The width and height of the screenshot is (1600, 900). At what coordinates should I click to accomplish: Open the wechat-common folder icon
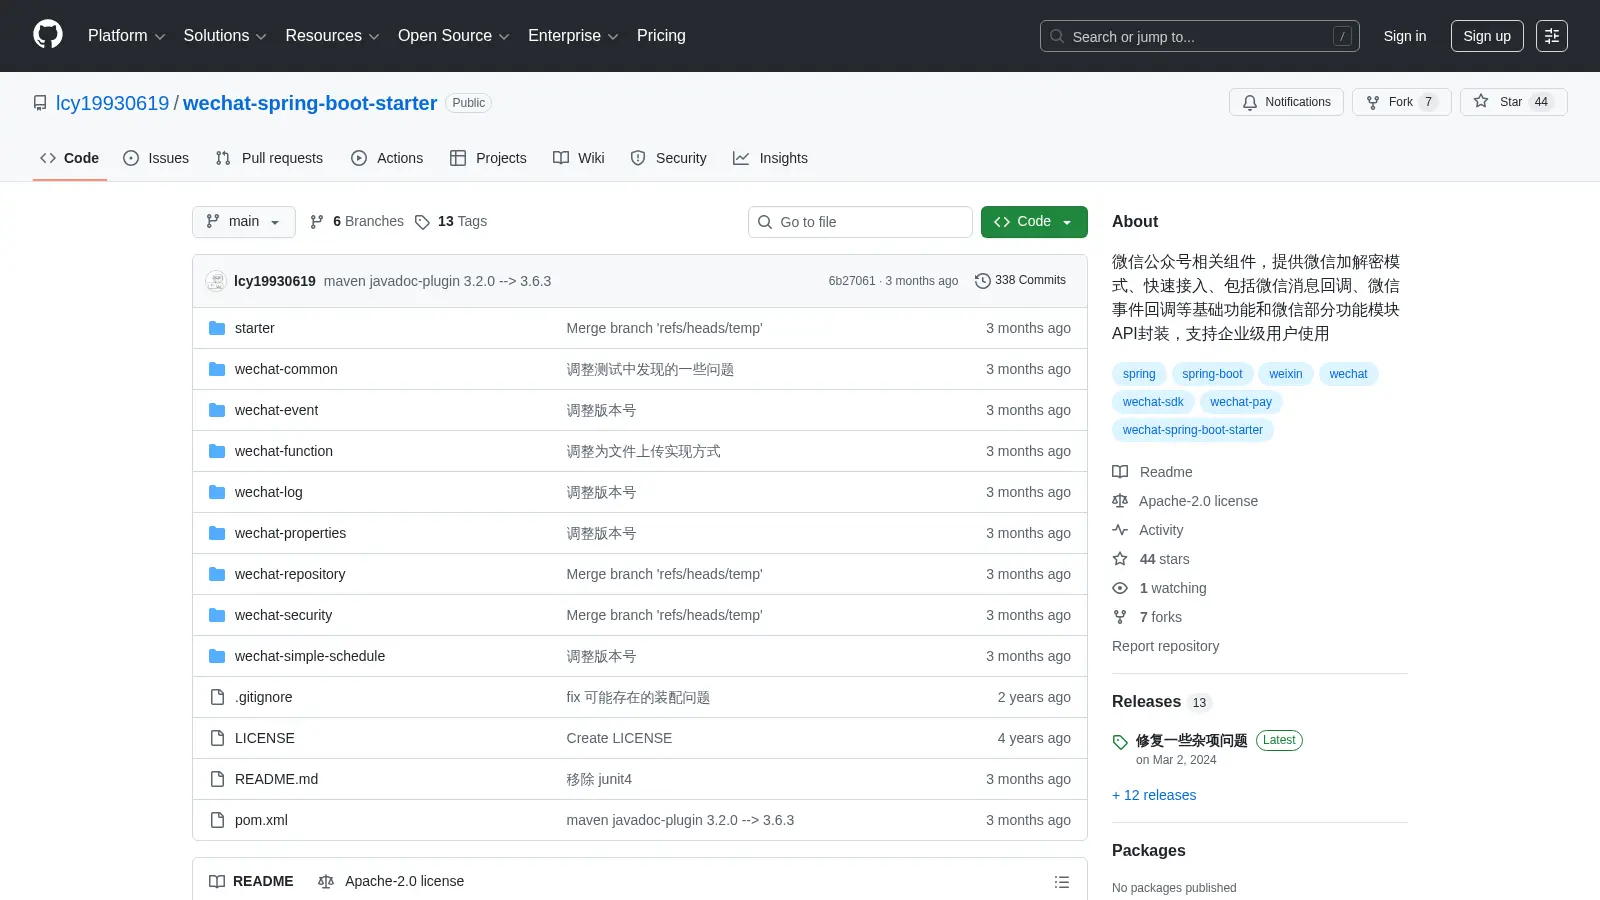tap(217, 369)
